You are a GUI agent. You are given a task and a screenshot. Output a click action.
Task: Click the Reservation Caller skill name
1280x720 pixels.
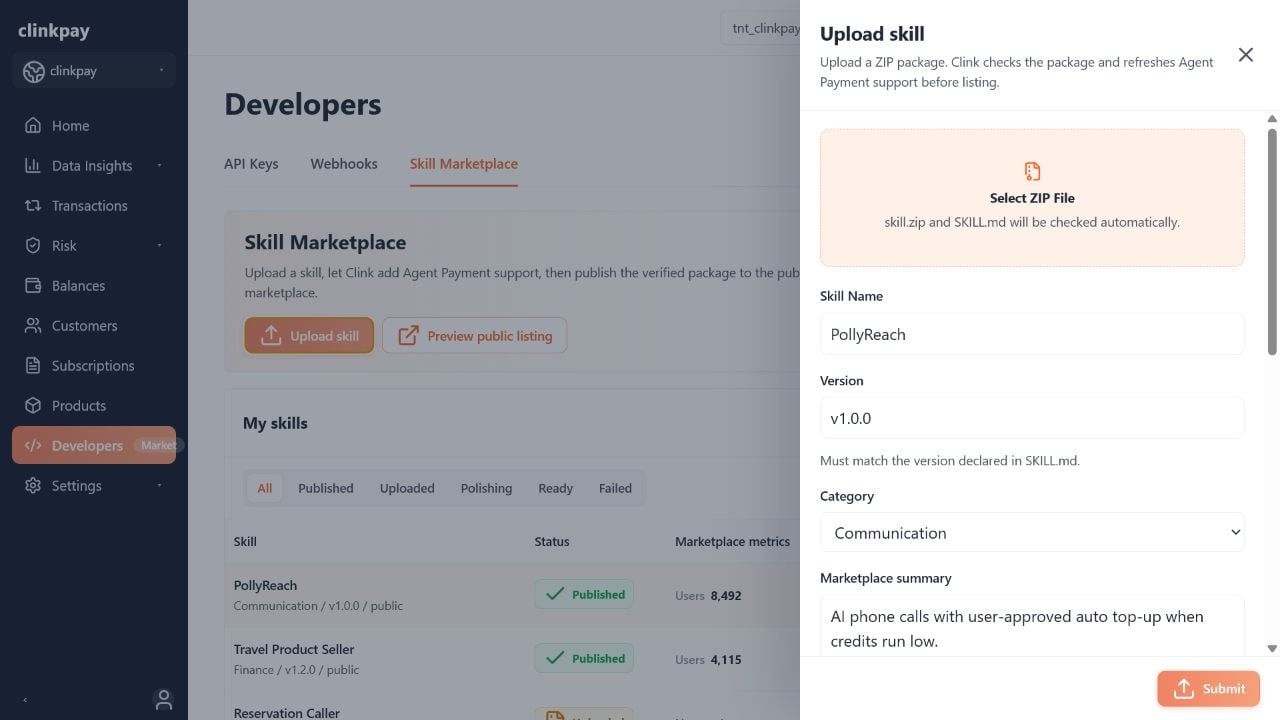pyautogui.click(x=287, y=713)
